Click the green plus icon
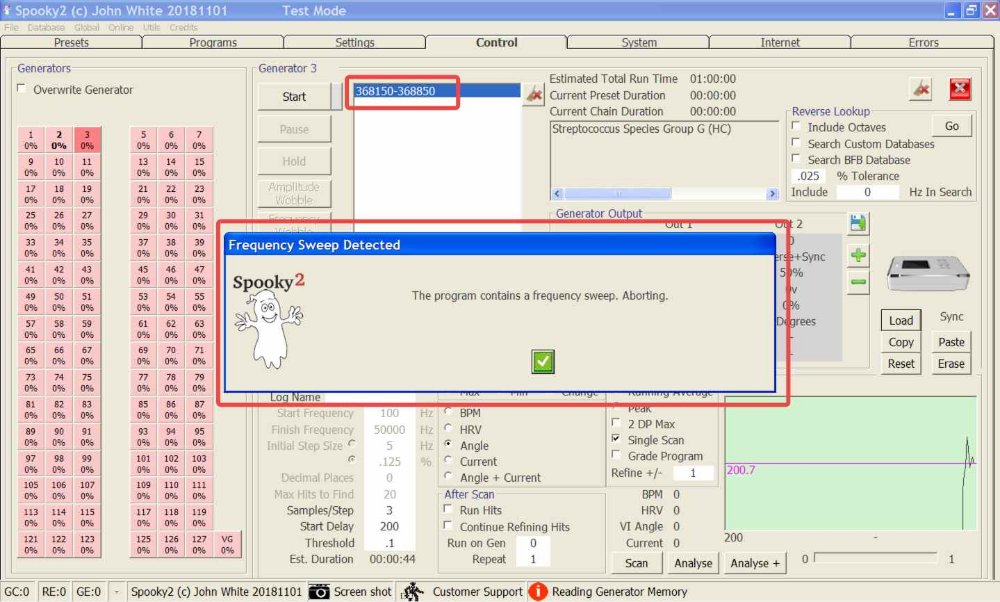 [858, 255]
